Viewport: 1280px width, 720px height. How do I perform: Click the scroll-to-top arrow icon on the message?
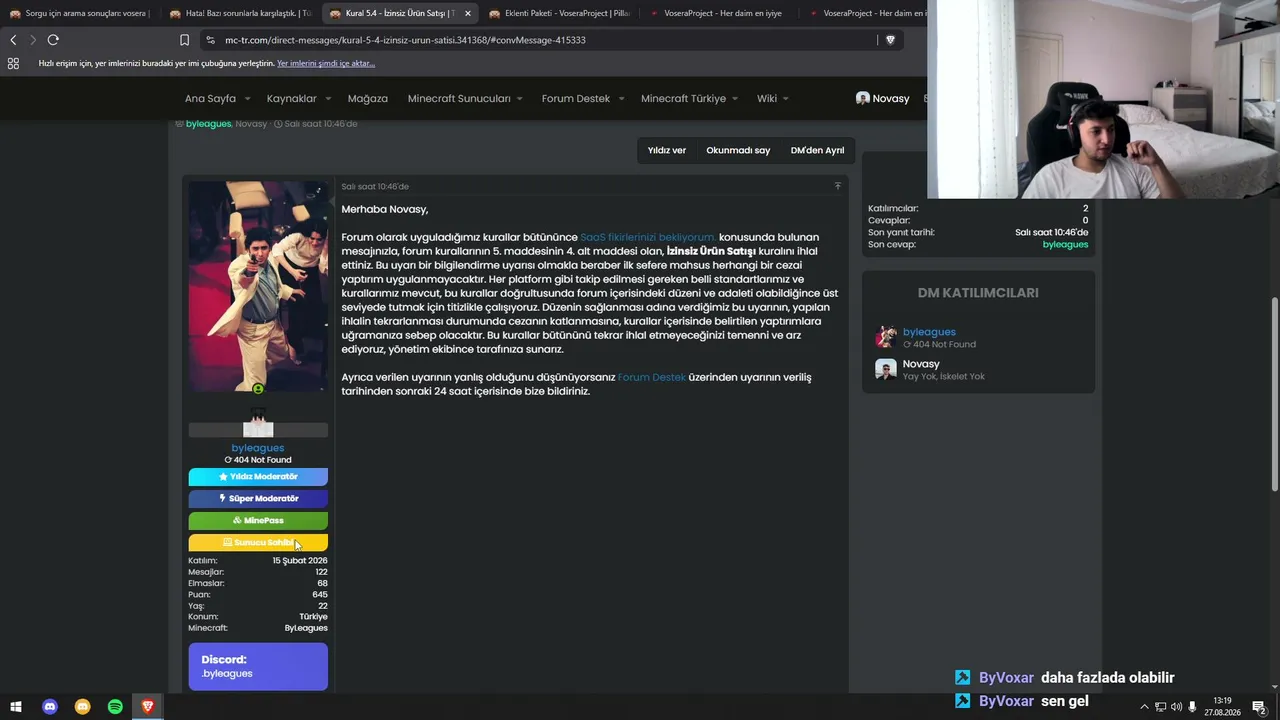pyautogui.click(x=837, y=186)
